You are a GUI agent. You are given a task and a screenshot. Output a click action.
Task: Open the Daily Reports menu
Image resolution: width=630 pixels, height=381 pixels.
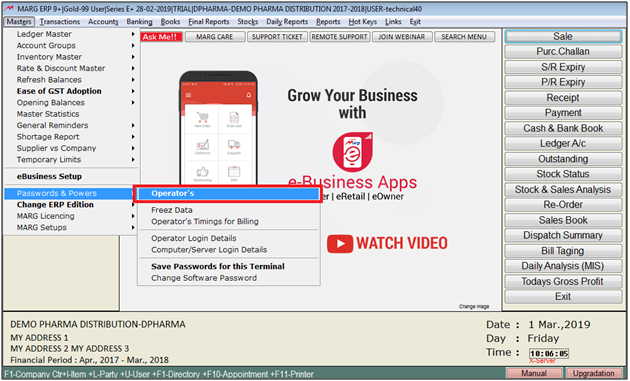287,22
